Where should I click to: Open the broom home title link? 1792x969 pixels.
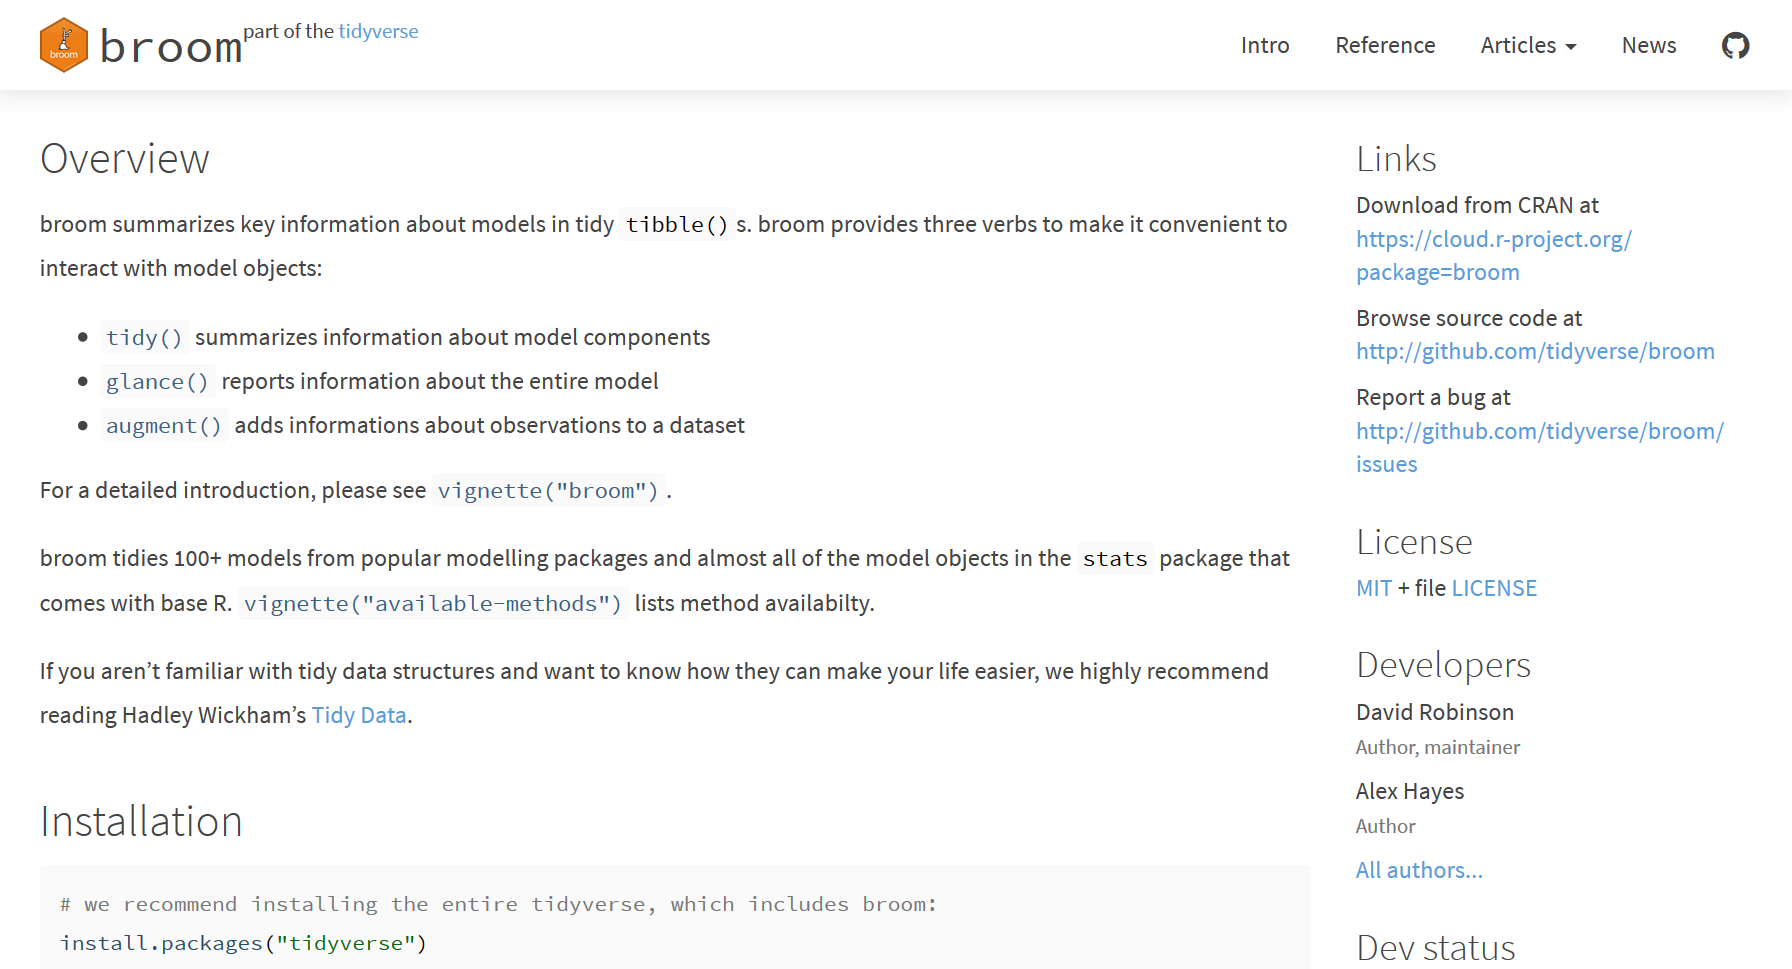[x=171, y=47]
